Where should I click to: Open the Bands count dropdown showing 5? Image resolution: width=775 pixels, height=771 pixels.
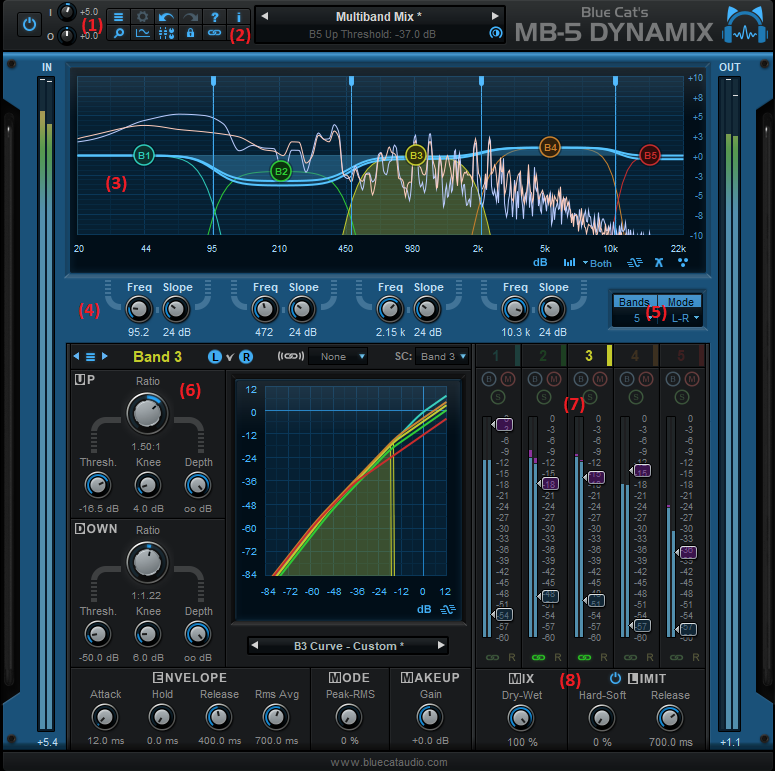635,318
